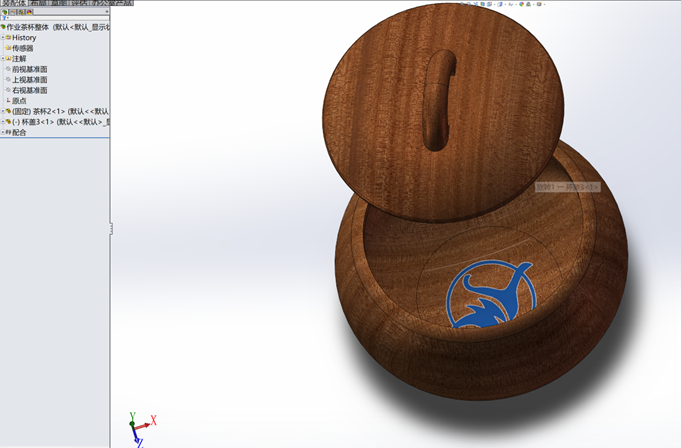Click the Apply Scene icon

pos(529,4)
